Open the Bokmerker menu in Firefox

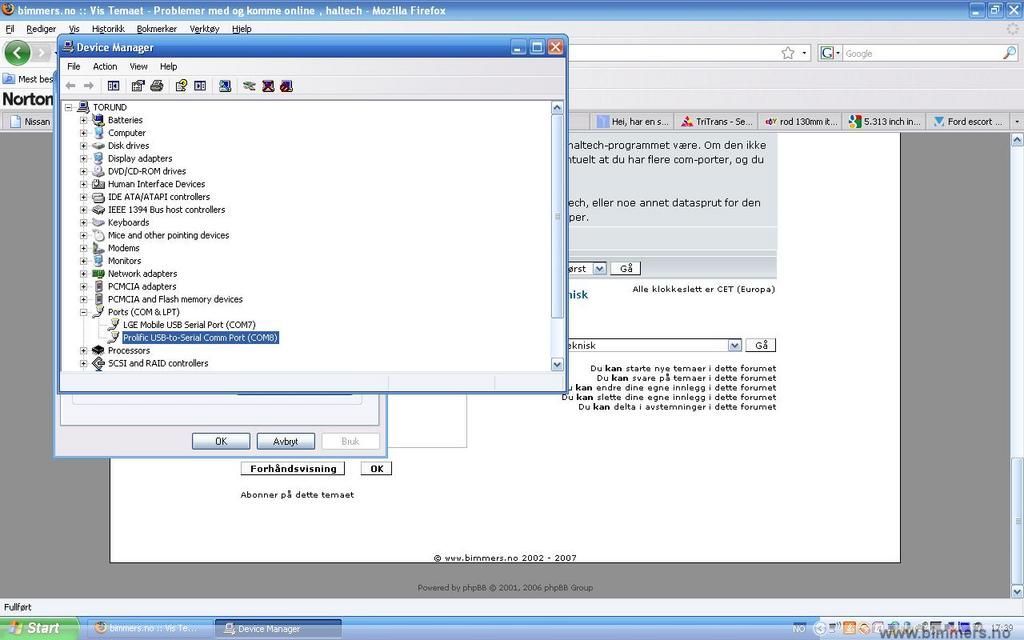157,29
